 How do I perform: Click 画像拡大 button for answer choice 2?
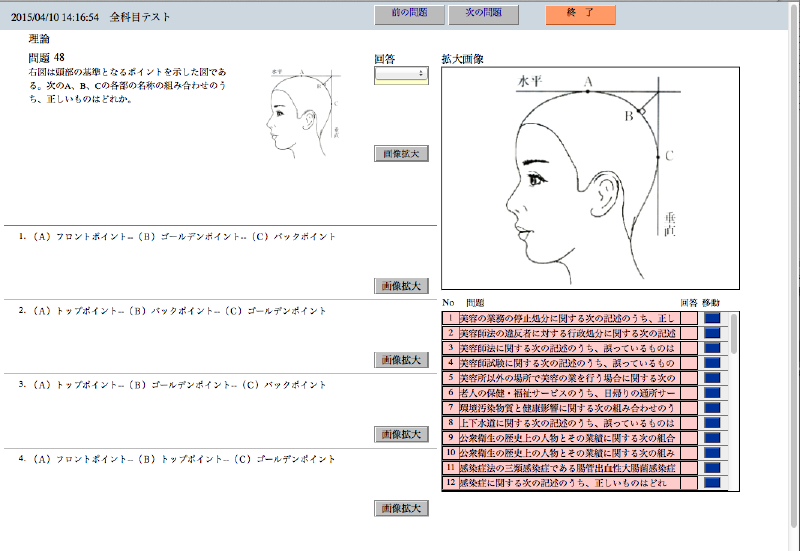click(402, 359)
